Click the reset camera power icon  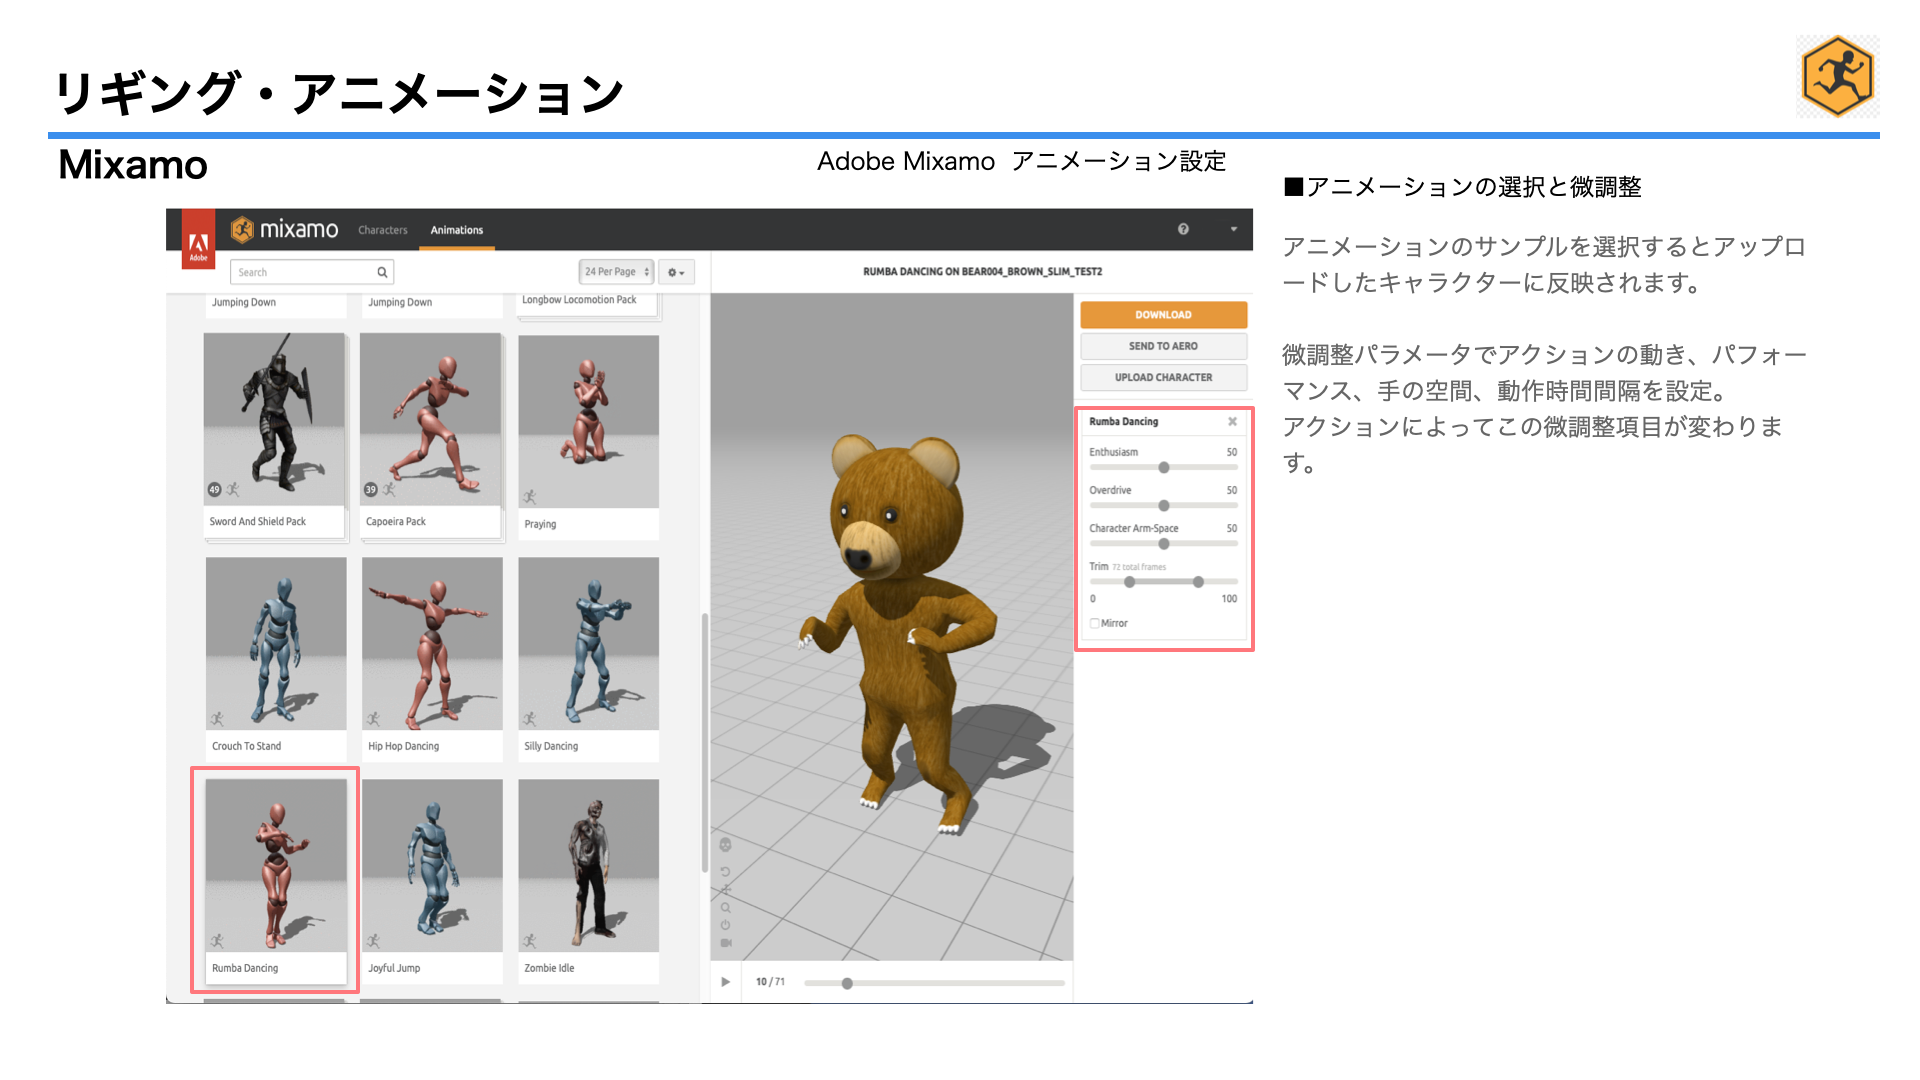click(x=725, y=925)
